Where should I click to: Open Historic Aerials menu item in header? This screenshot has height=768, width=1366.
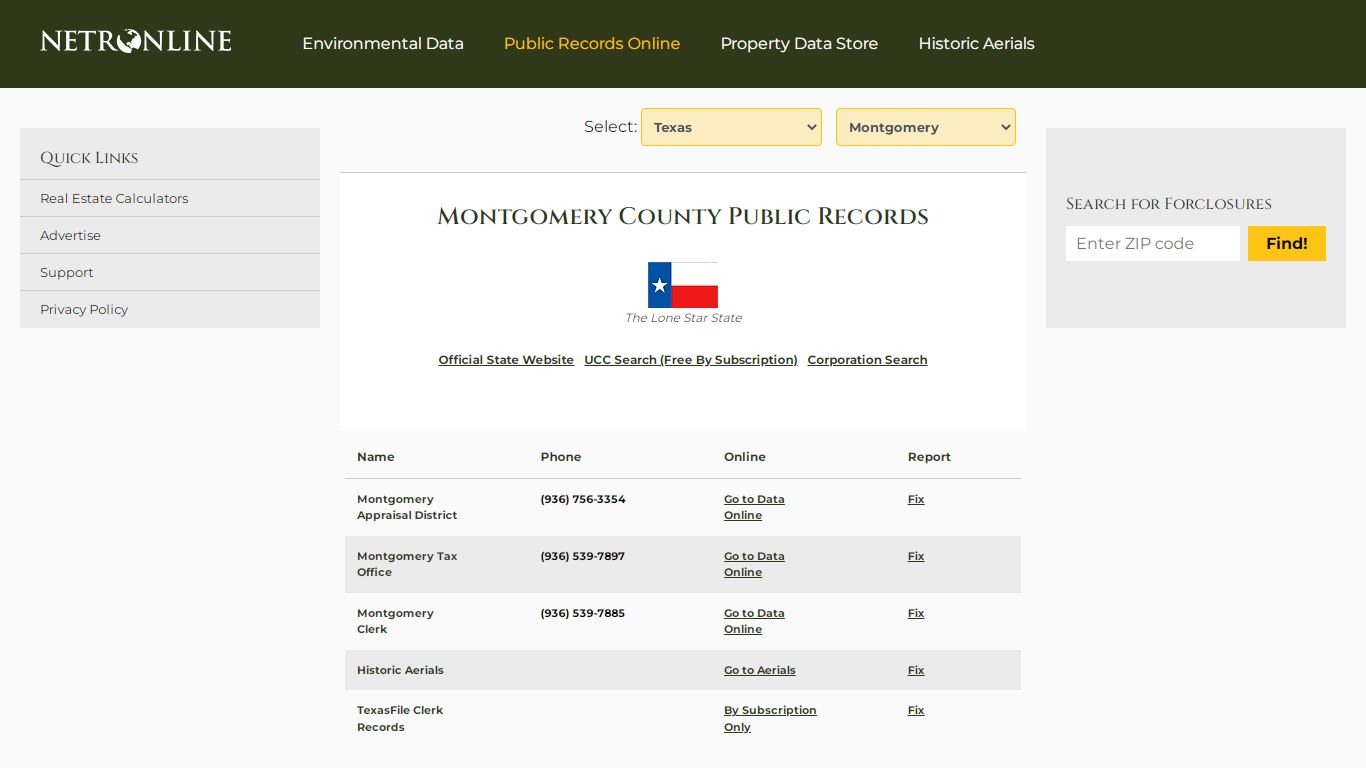click(976, 44)
